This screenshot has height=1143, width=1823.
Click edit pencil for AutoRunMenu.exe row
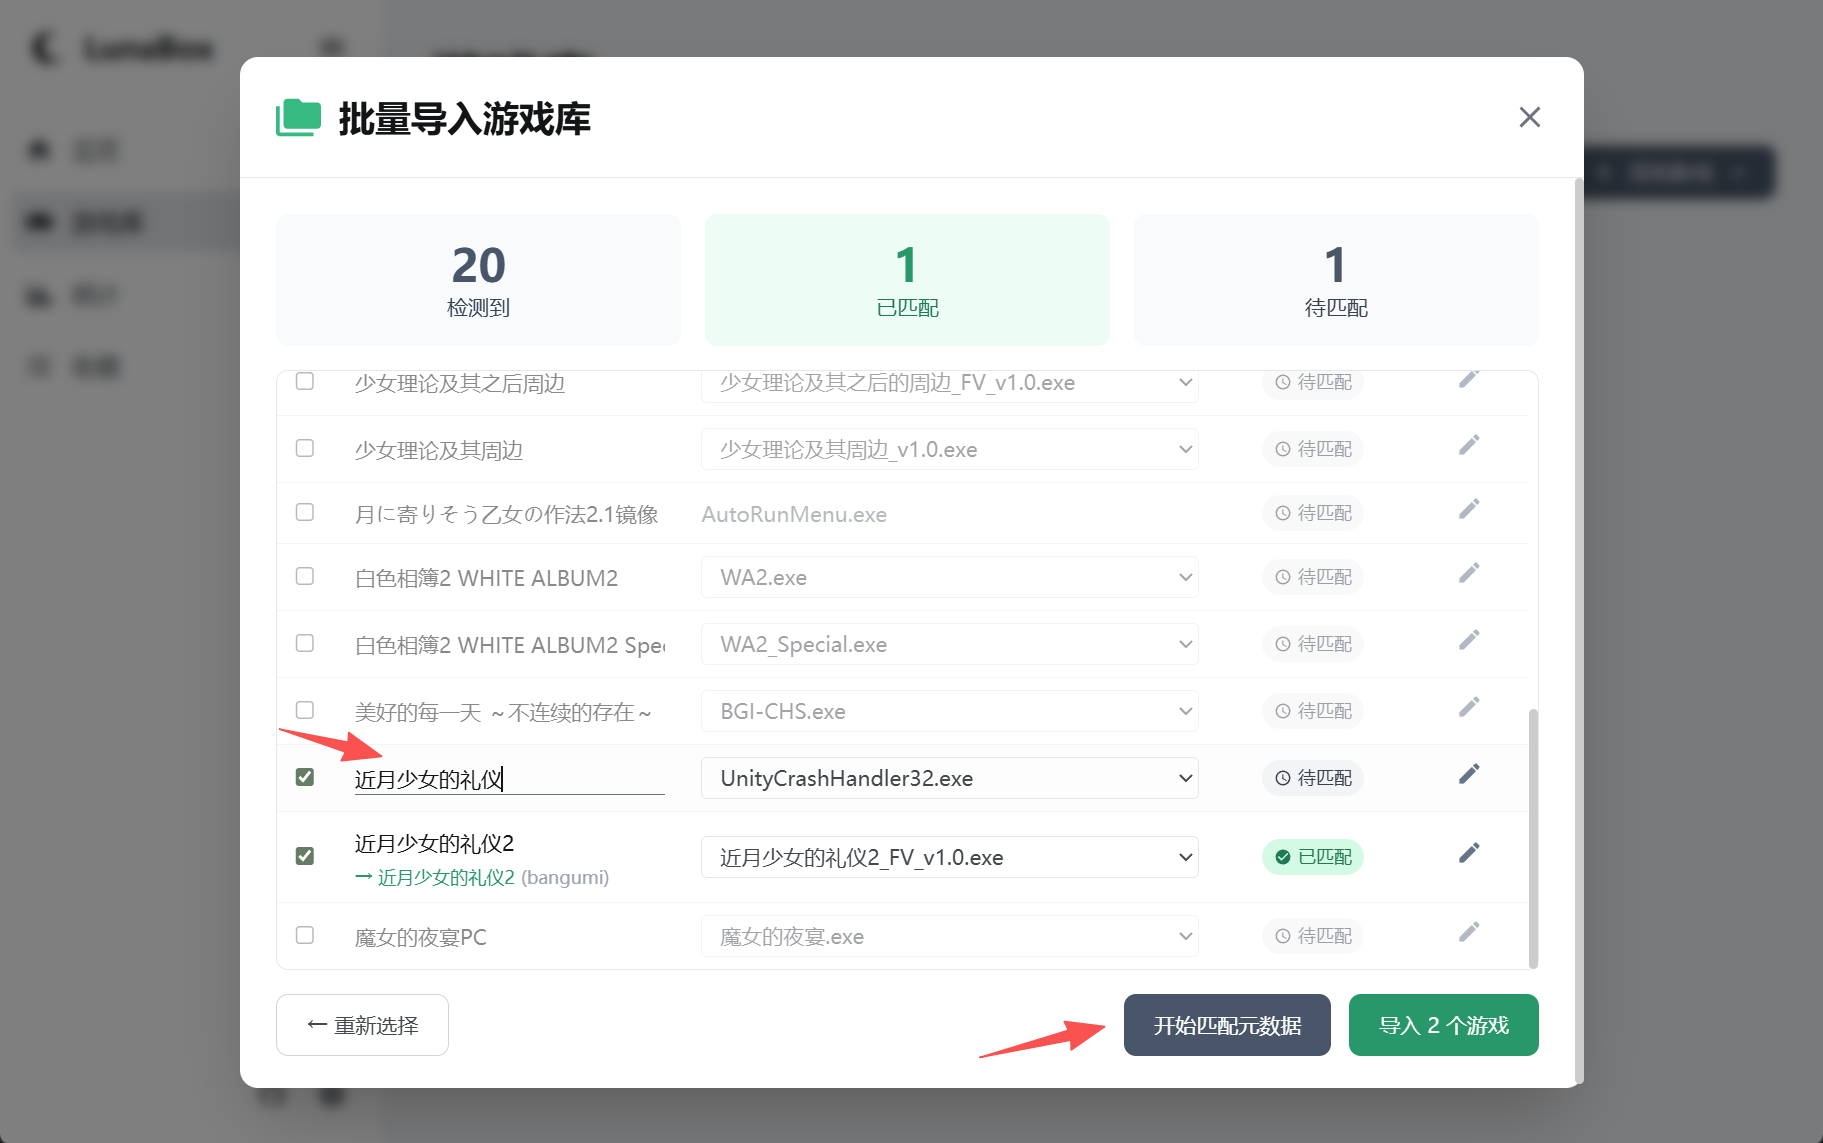[x=1468, y=510]
